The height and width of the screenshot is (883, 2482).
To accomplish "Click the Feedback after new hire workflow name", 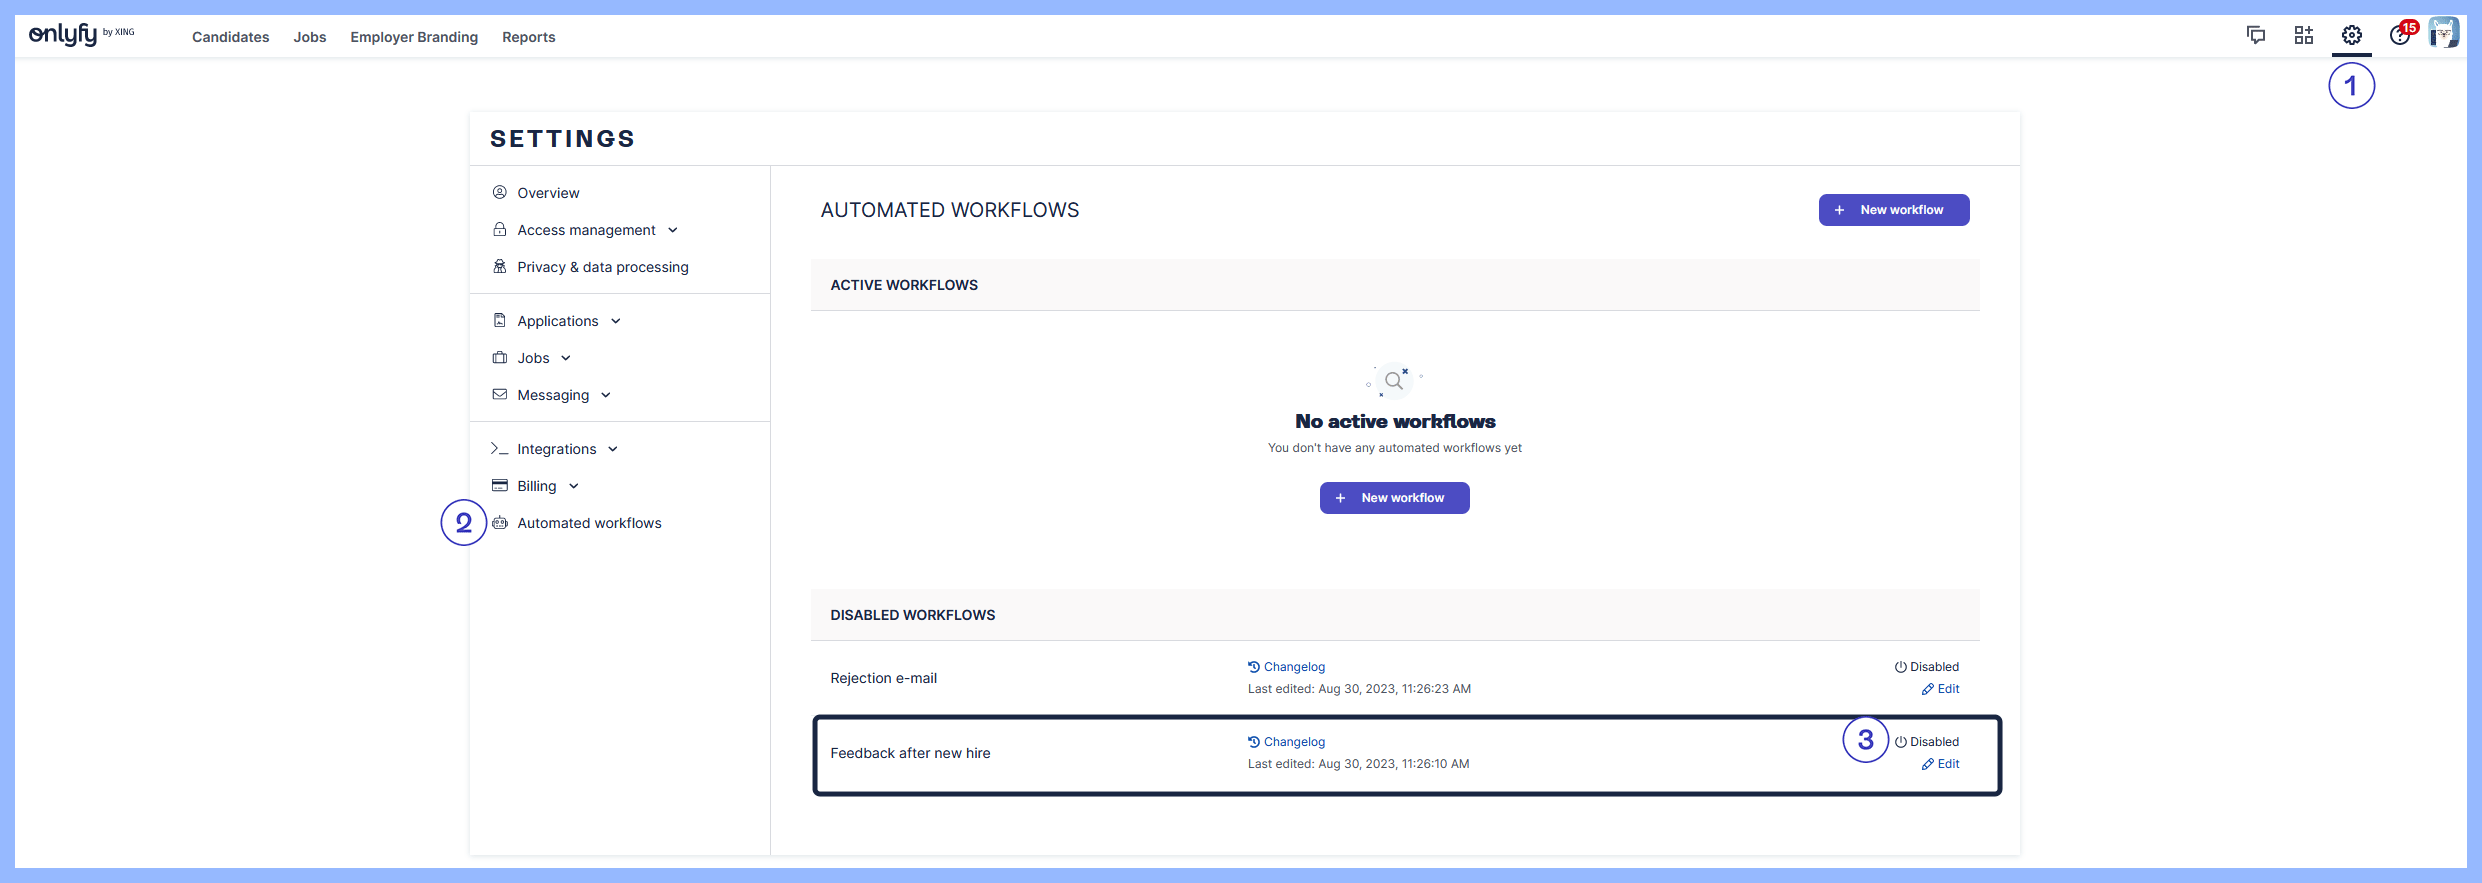I will point(911,753).
